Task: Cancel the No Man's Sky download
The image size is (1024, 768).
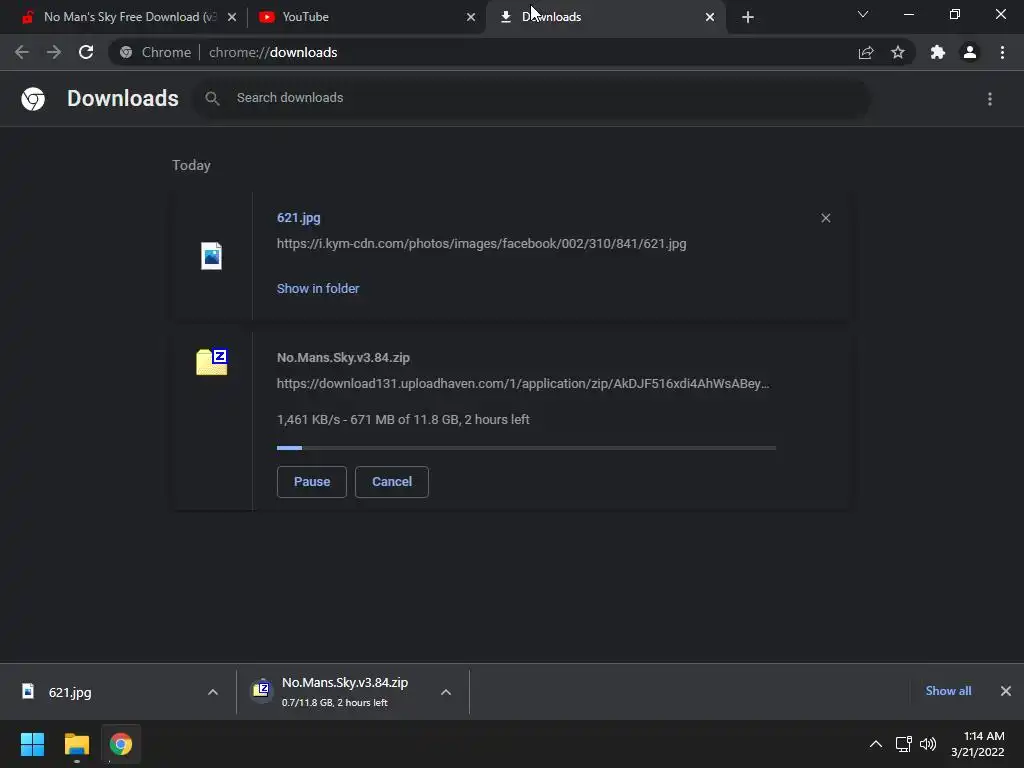Action: [x=392, y=482]
